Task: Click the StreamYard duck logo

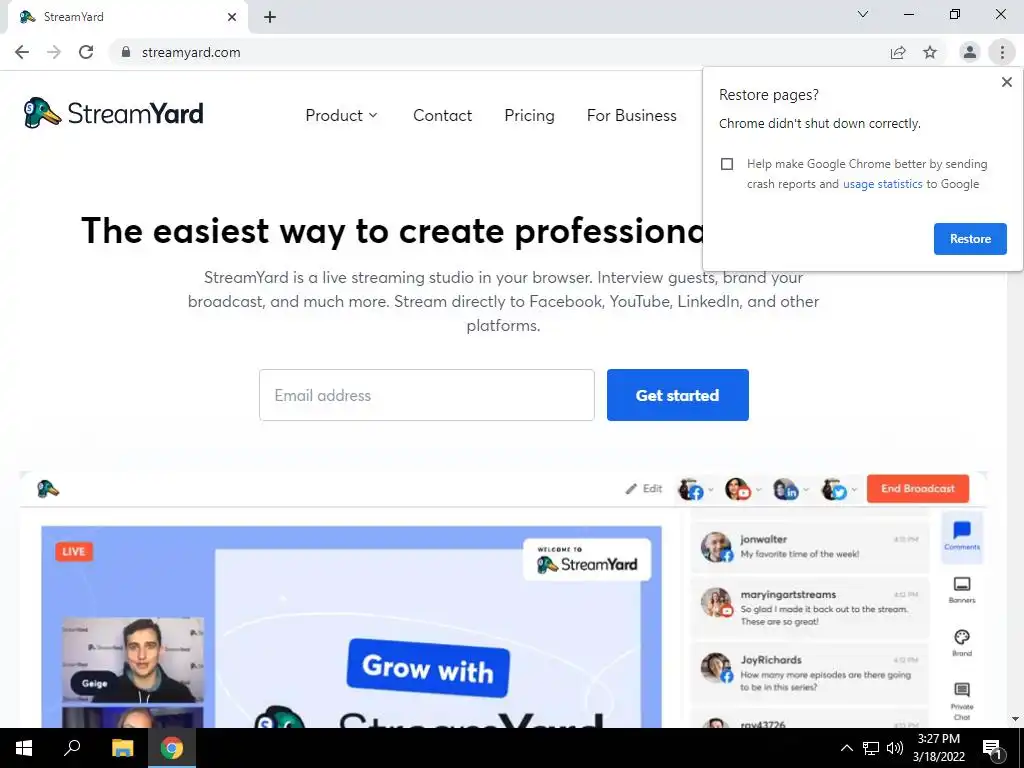Action: pyautogui.click(x=113, y=114)
